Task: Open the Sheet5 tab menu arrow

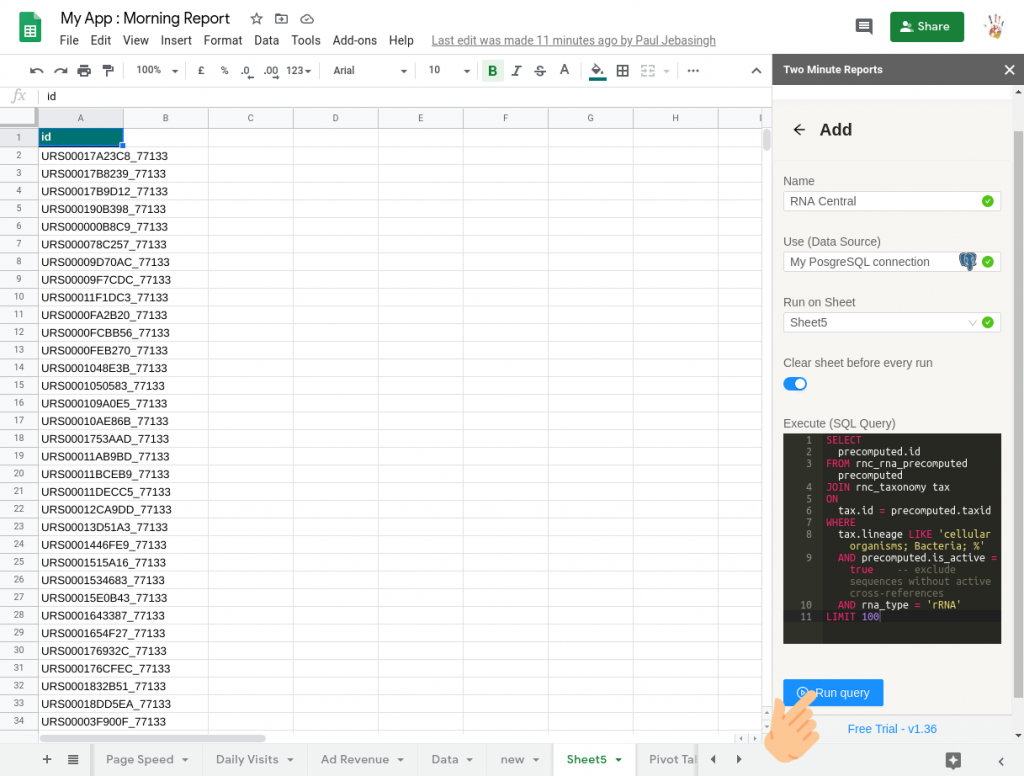Action: tap(618, 760)
